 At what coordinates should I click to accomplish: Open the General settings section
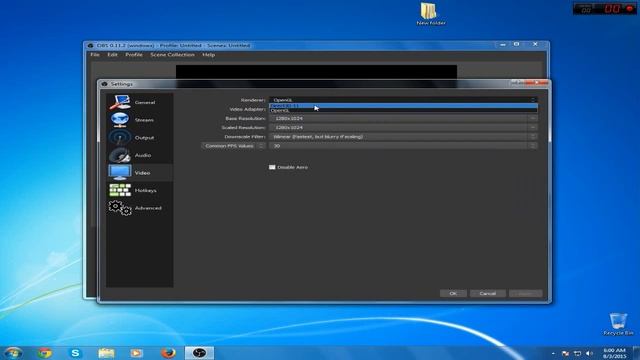pos(140,102)
